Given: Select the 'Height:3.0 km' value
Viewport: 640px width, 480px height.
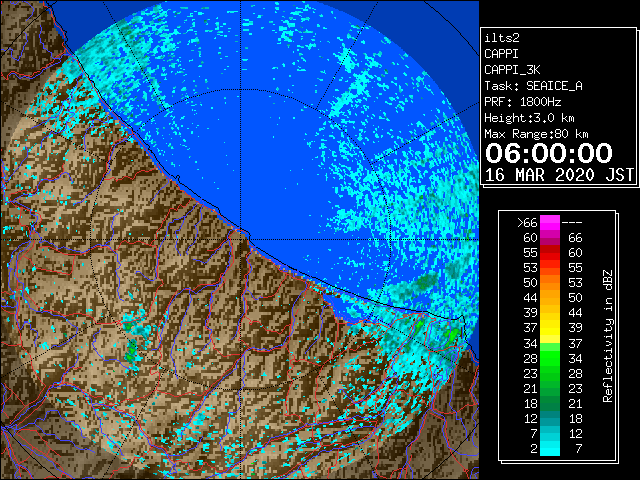Looking at the screenshot, I should [x=529, y=118].
